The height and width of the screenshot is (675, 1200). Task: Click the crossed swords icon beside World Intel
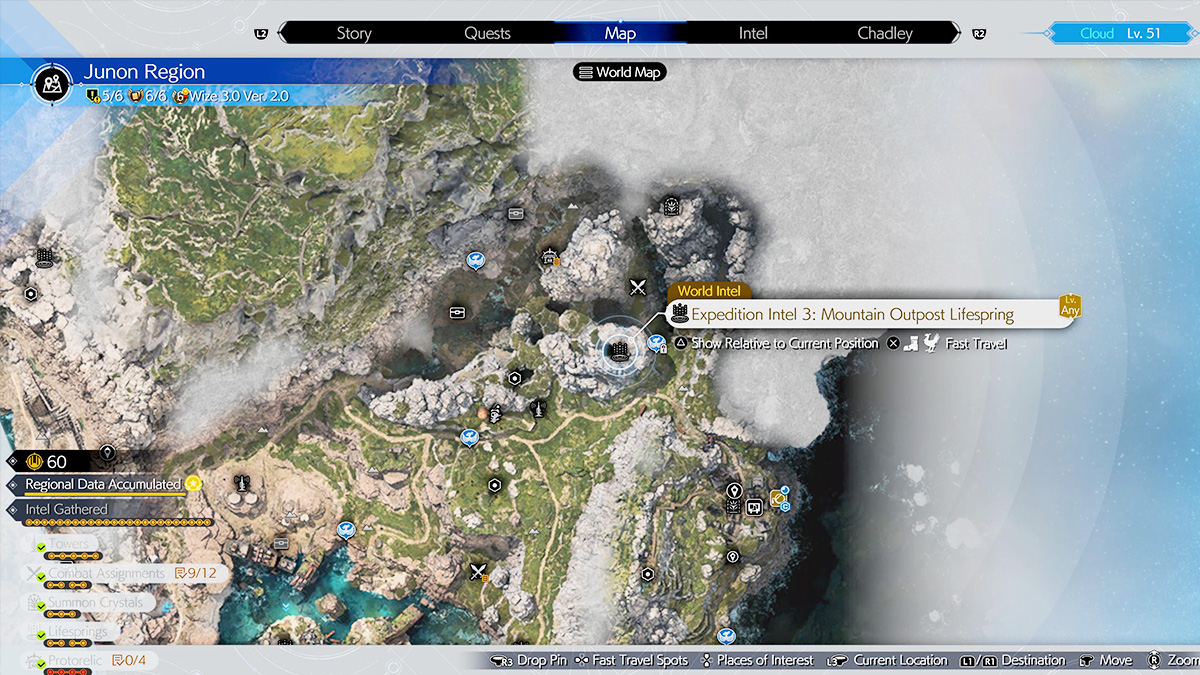[638, 288]
